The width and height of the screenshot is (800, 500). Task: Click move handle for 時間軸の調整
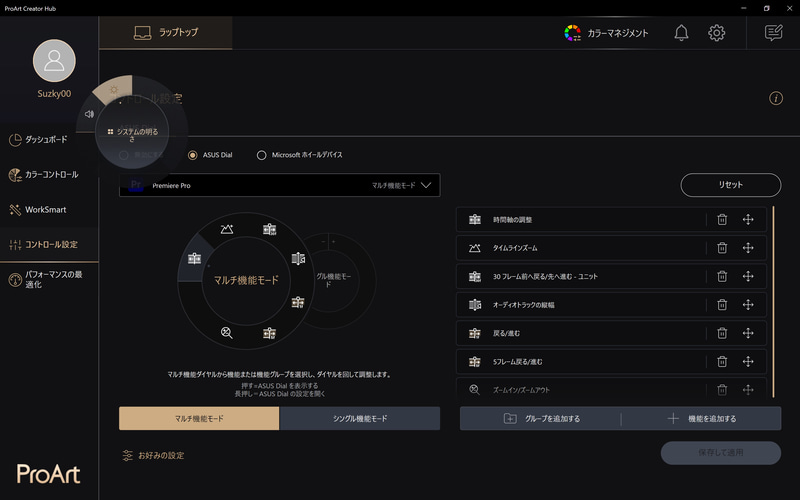coord(748,219)
